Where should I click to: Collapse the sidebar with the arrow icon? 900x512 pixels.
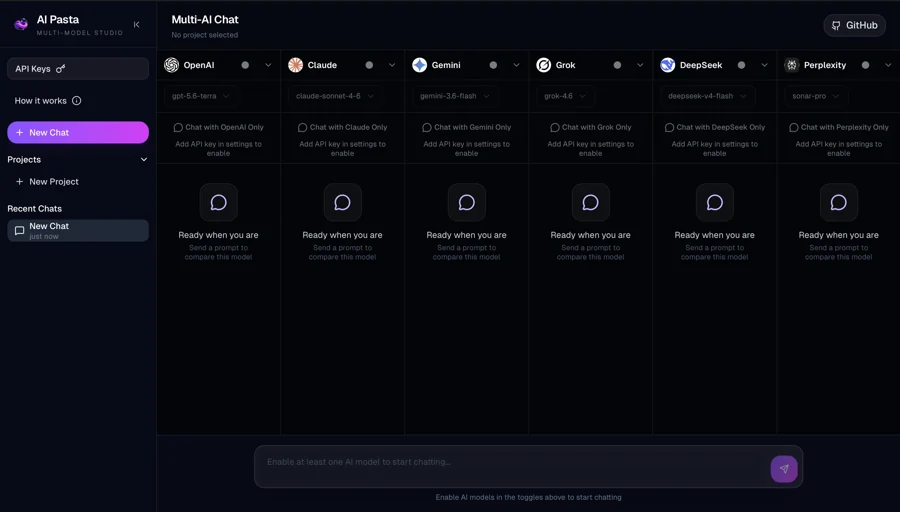(137, 25)
